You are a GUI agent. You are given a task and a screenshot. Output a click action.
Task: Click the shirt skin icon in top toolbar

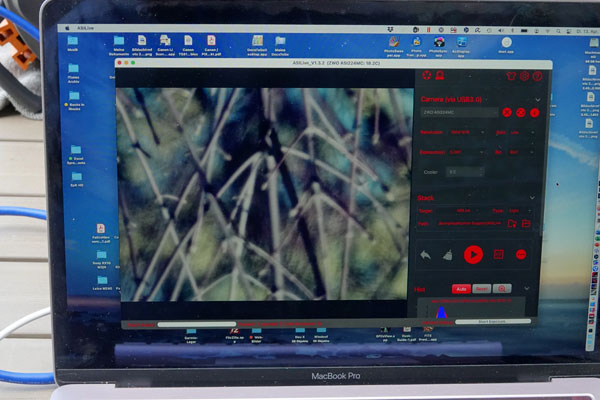click(512, 76)
